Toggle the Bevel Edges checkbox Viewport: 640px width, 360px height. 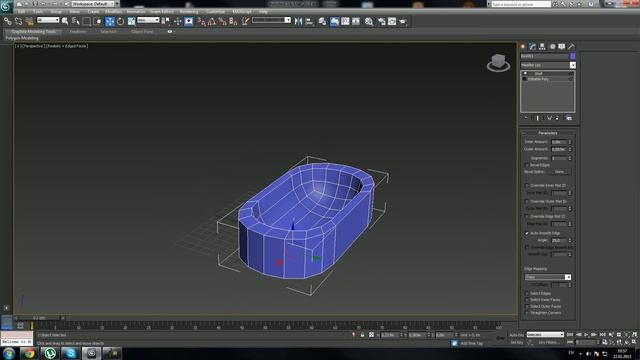point(527,165)
